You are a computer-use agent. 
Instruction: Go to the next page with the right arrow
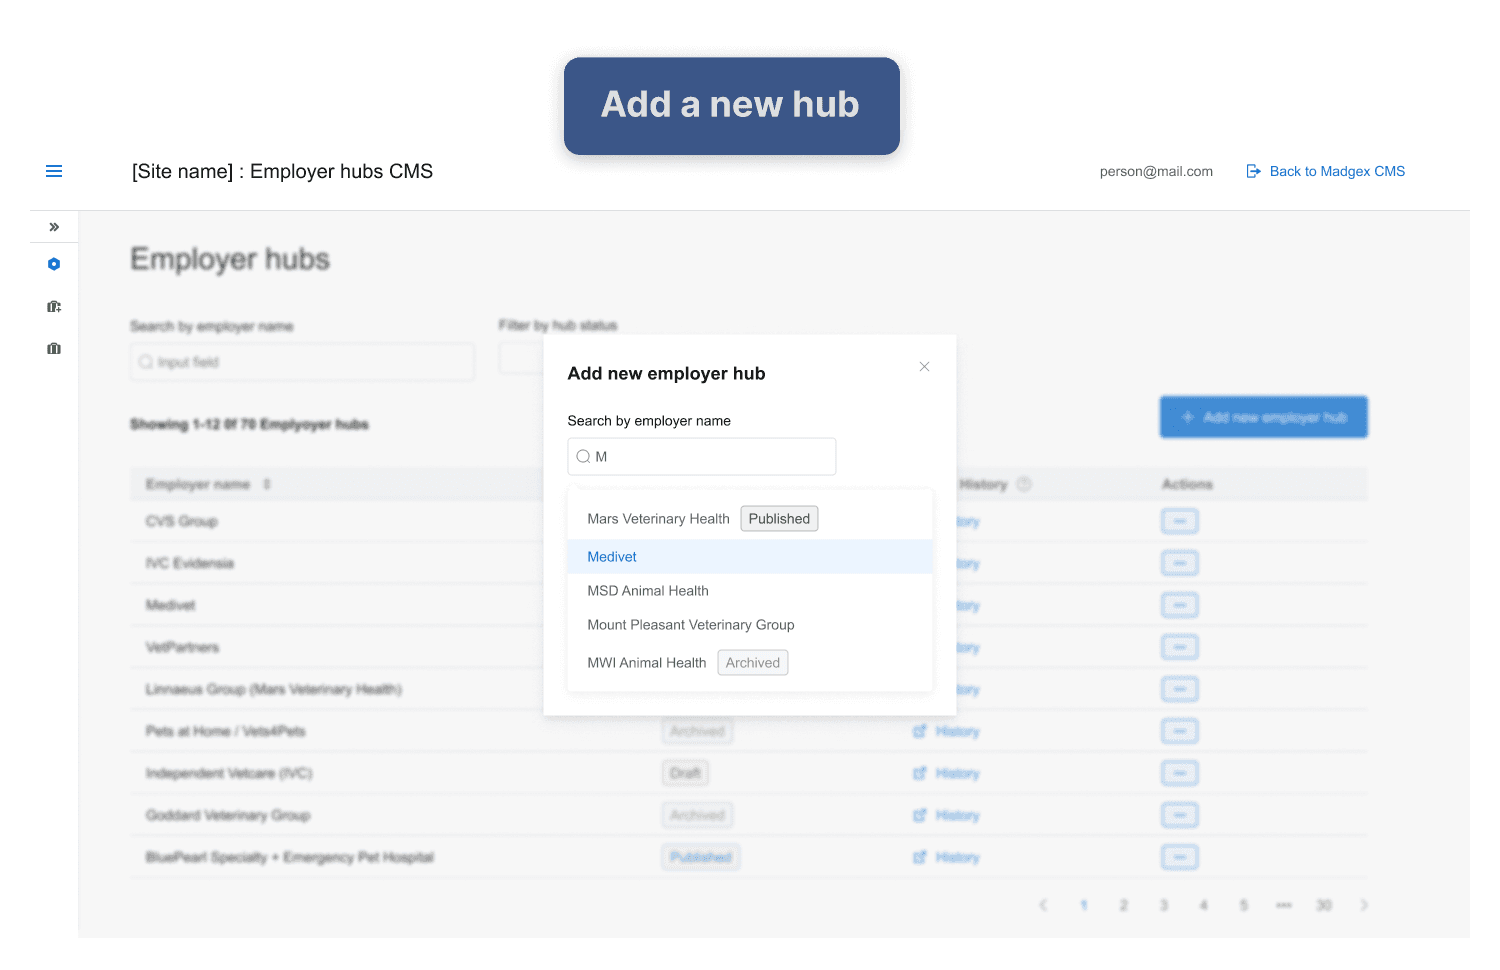1364,905
